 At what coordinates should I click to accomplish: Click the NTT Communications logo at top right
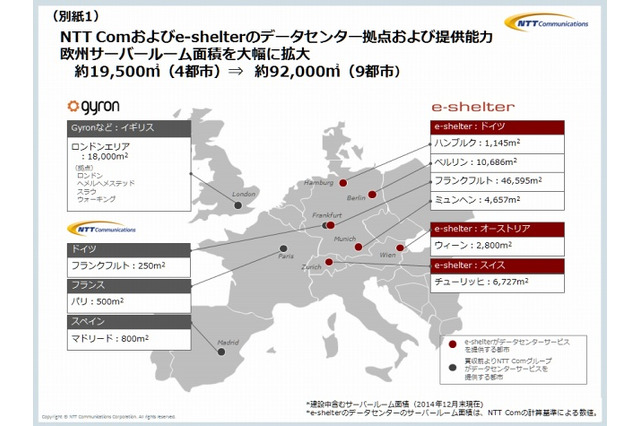tap(546, 22)
